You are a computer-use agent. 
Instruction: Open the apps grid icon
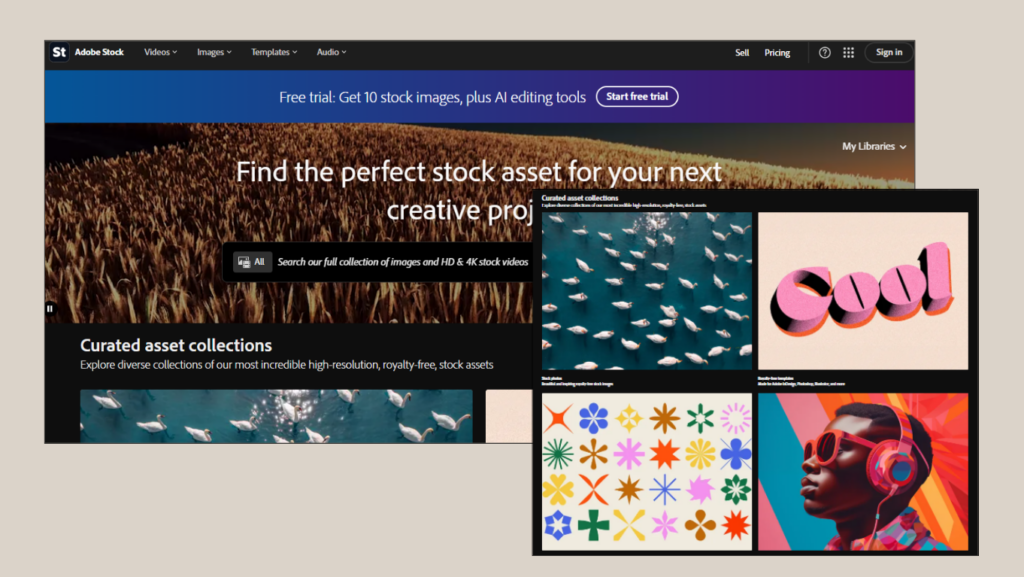[x=848, y=53]
